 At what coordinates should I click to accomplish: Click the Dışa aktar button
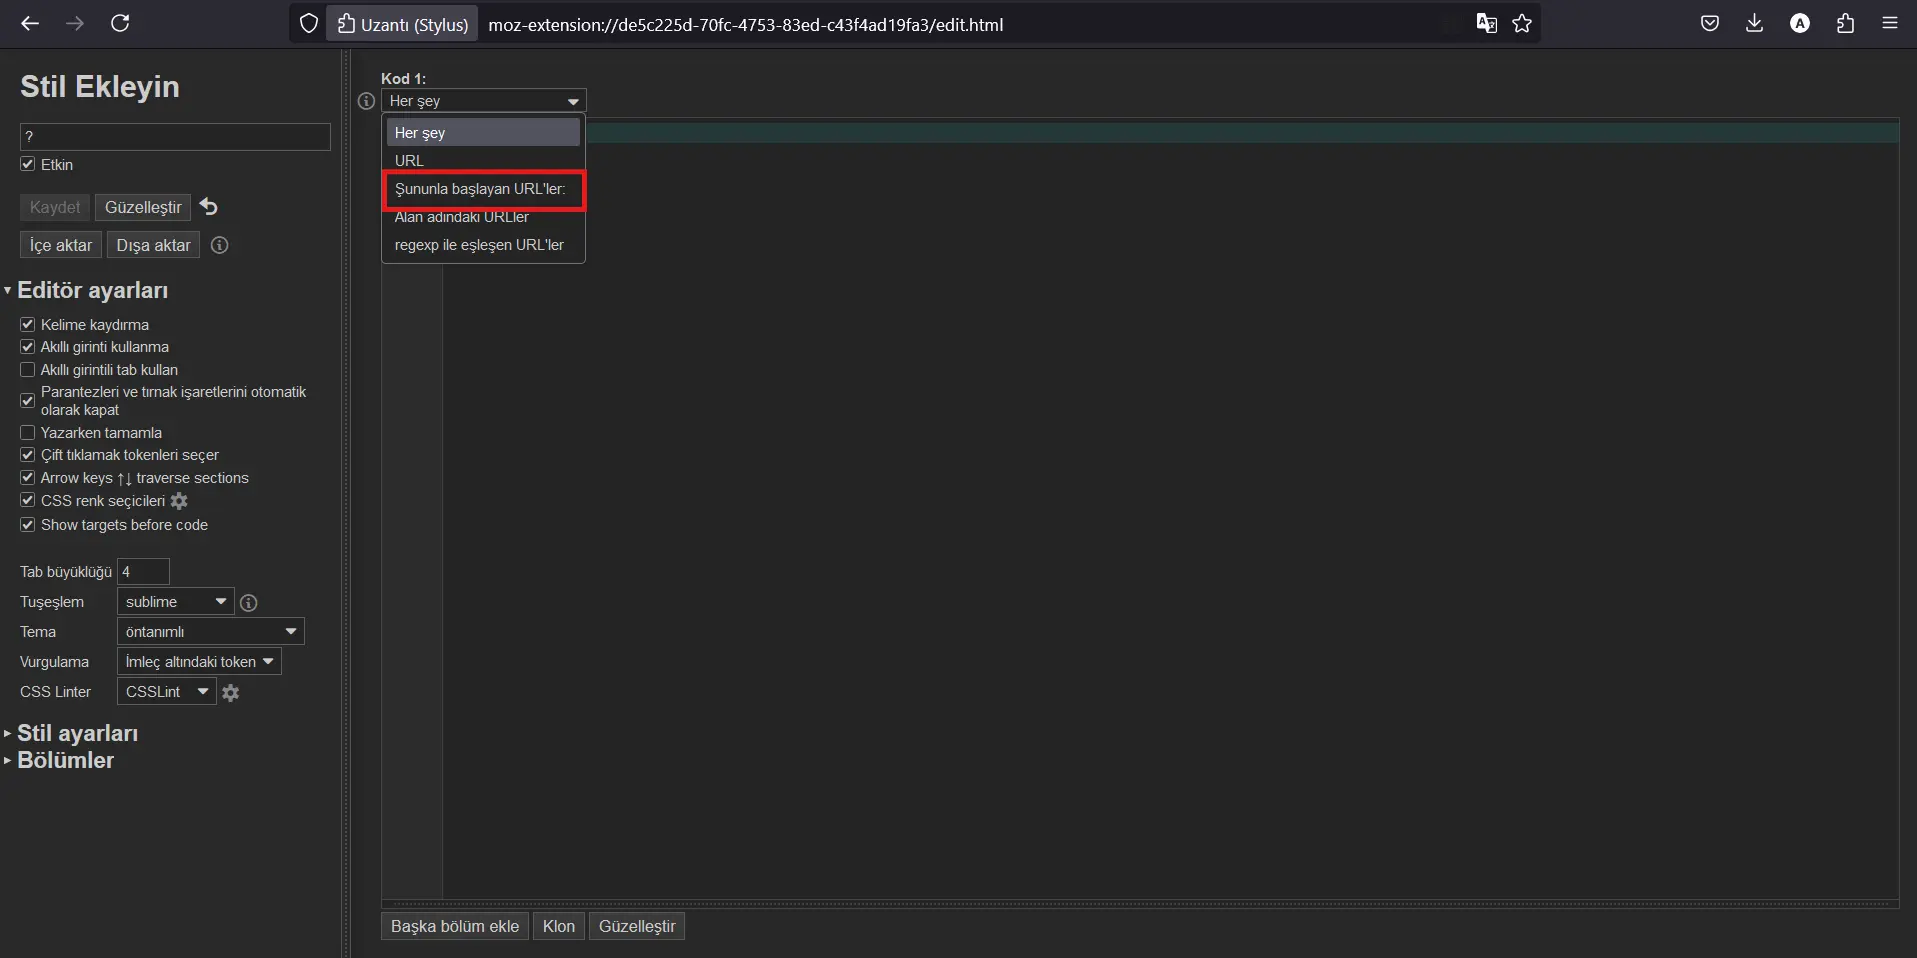coord(153,245)
